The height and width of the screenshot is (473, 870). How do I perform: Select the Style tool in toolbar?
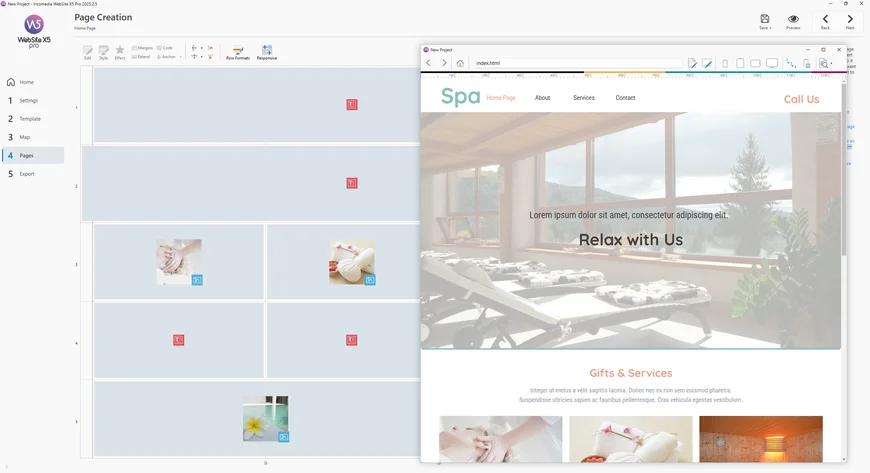(x=103, y=51)
